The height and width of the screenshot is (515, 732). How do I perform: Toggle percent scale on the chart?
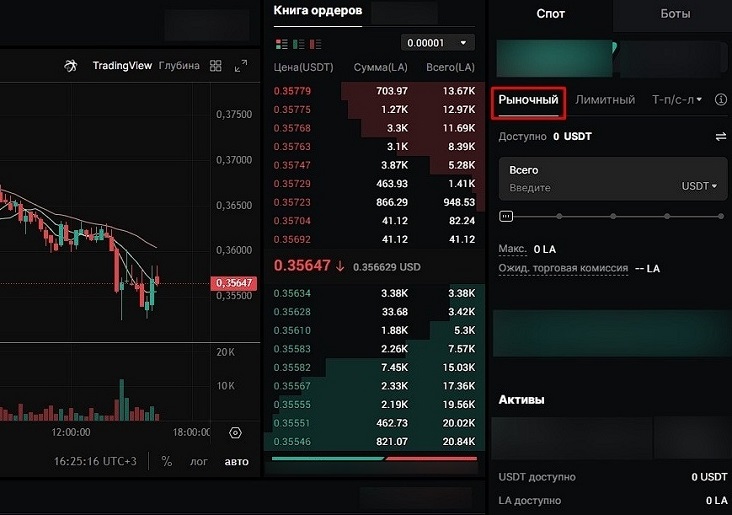[167, 461]
